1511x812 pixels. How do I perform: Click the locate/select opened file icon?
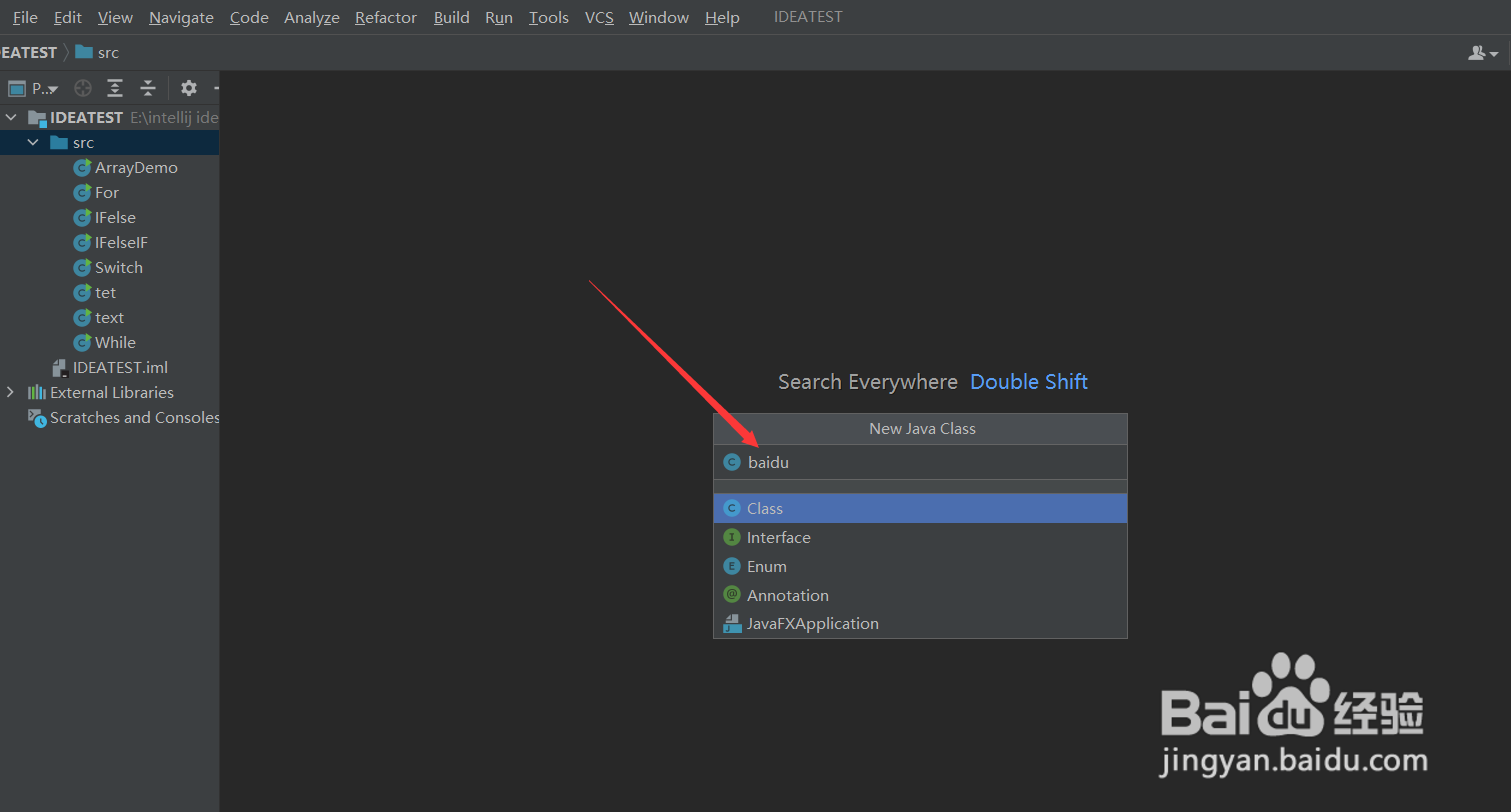pos(83,88)
